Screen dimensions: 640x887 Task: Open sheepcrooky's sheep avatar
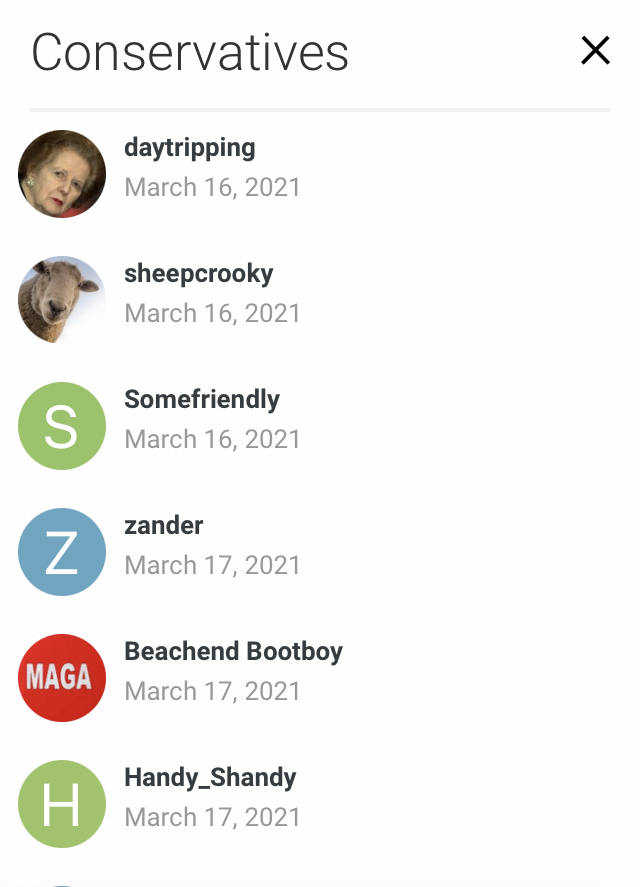click(62, 300)
